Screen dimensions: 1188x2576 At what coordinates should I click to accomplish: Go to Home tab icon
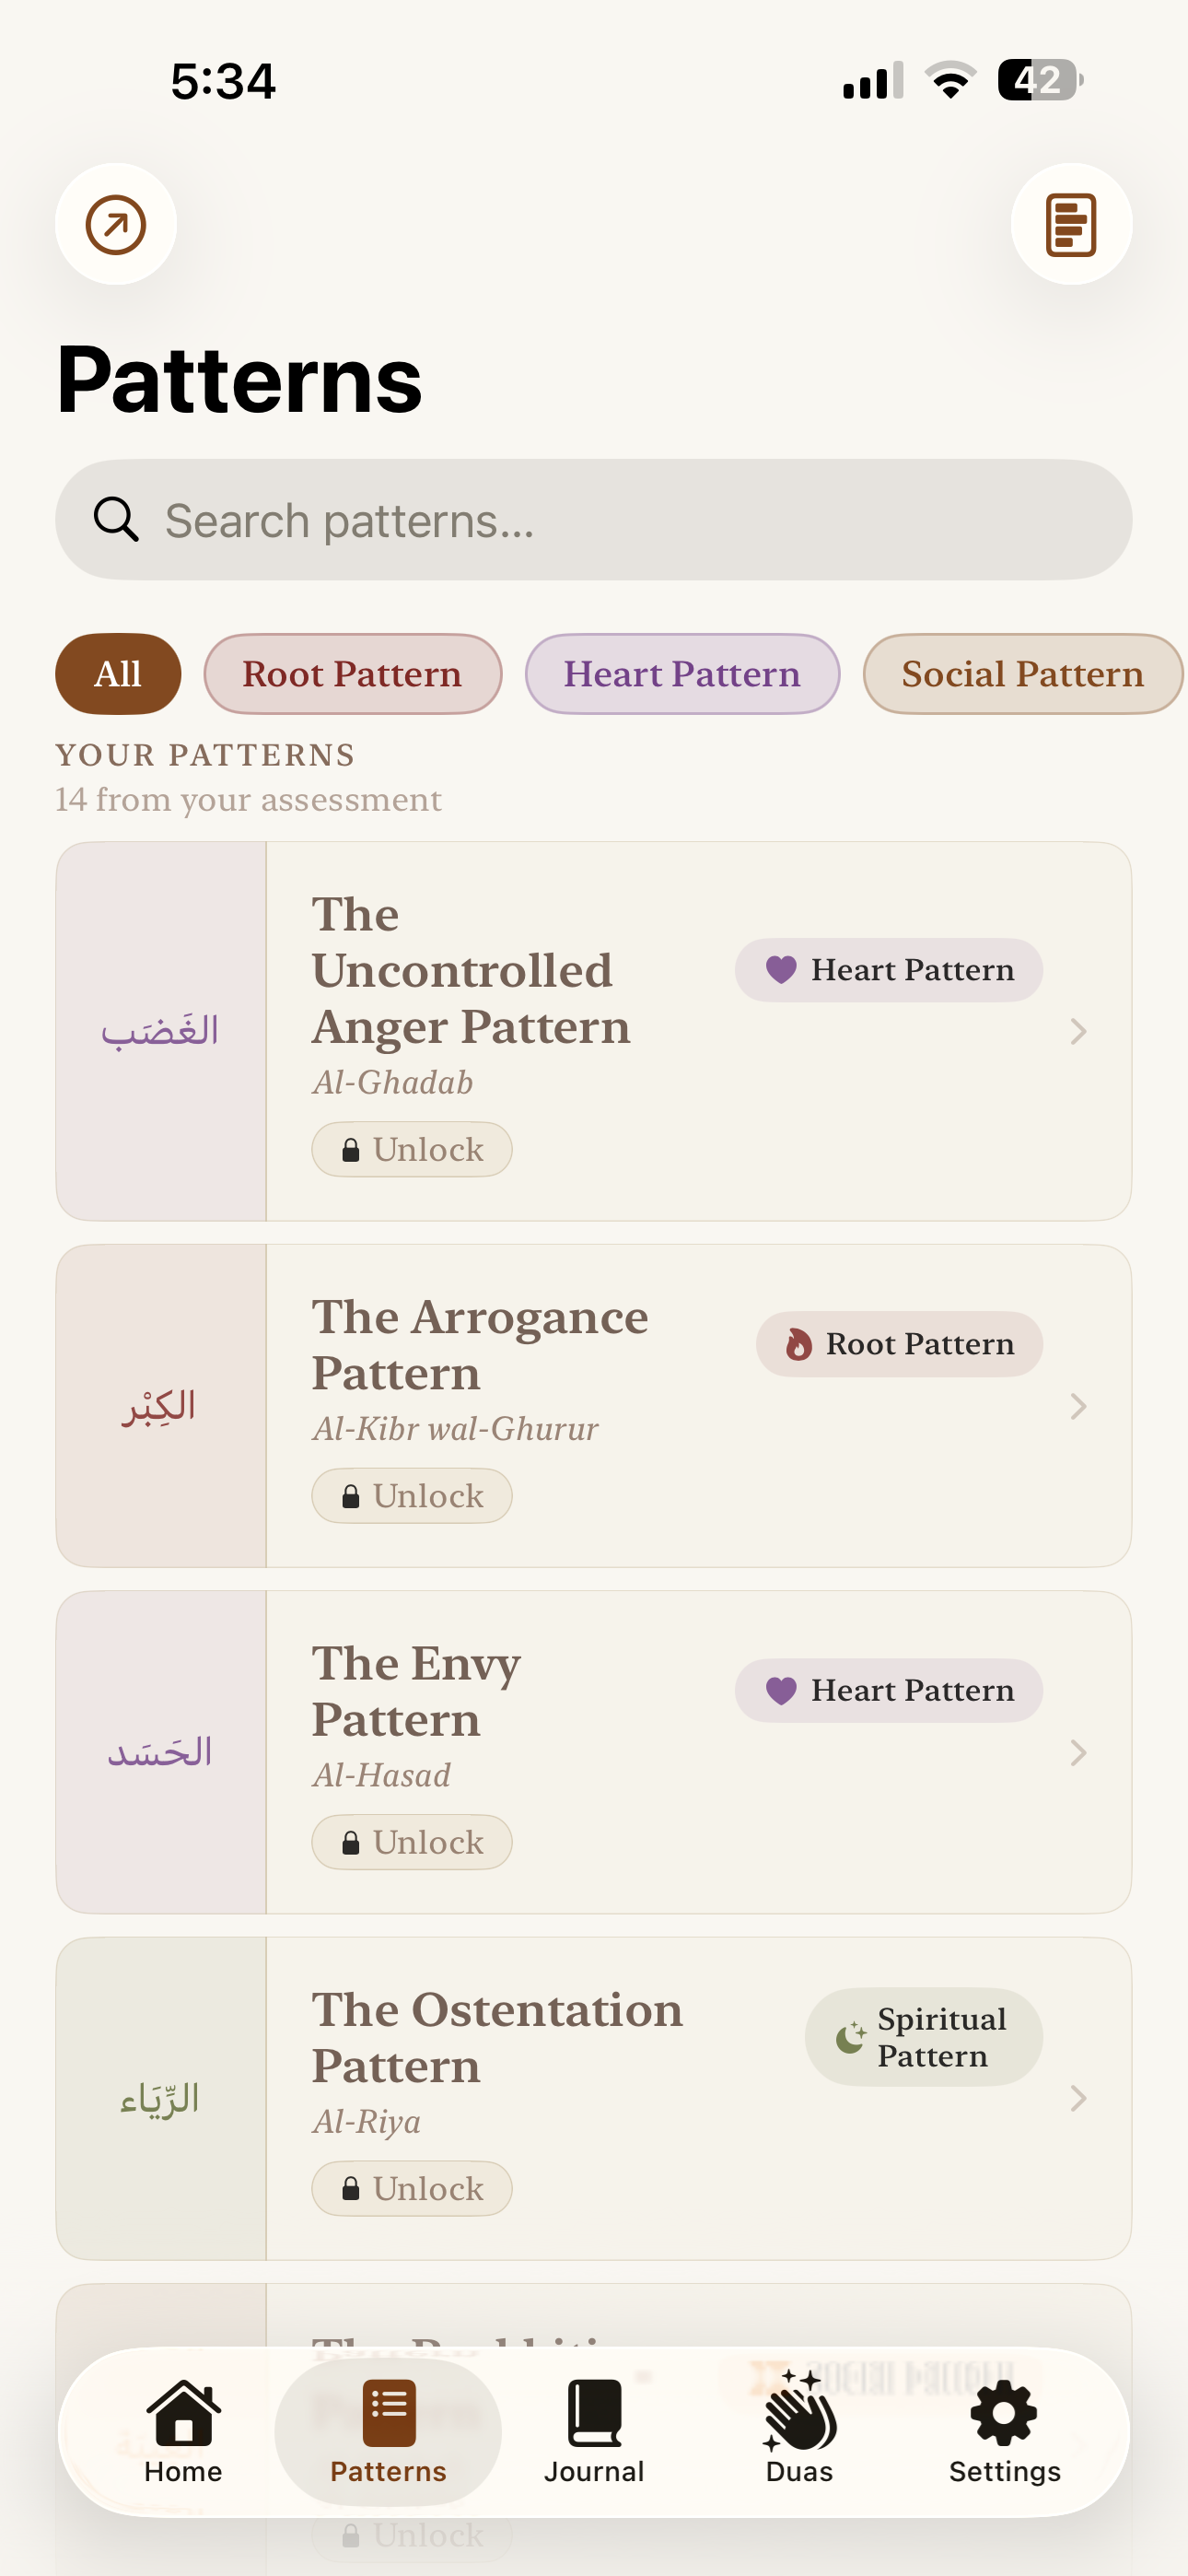point(183,2412)
